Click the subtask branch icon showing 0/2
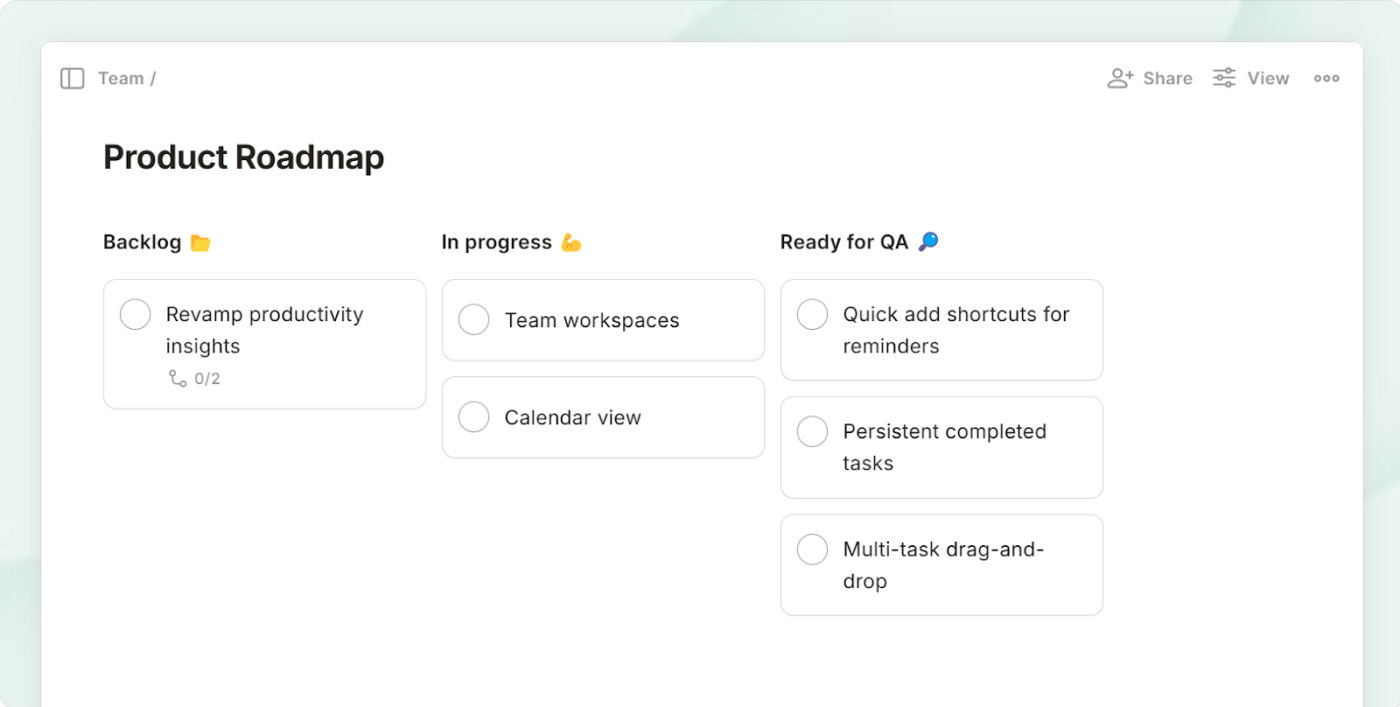 tap(178, 378)
